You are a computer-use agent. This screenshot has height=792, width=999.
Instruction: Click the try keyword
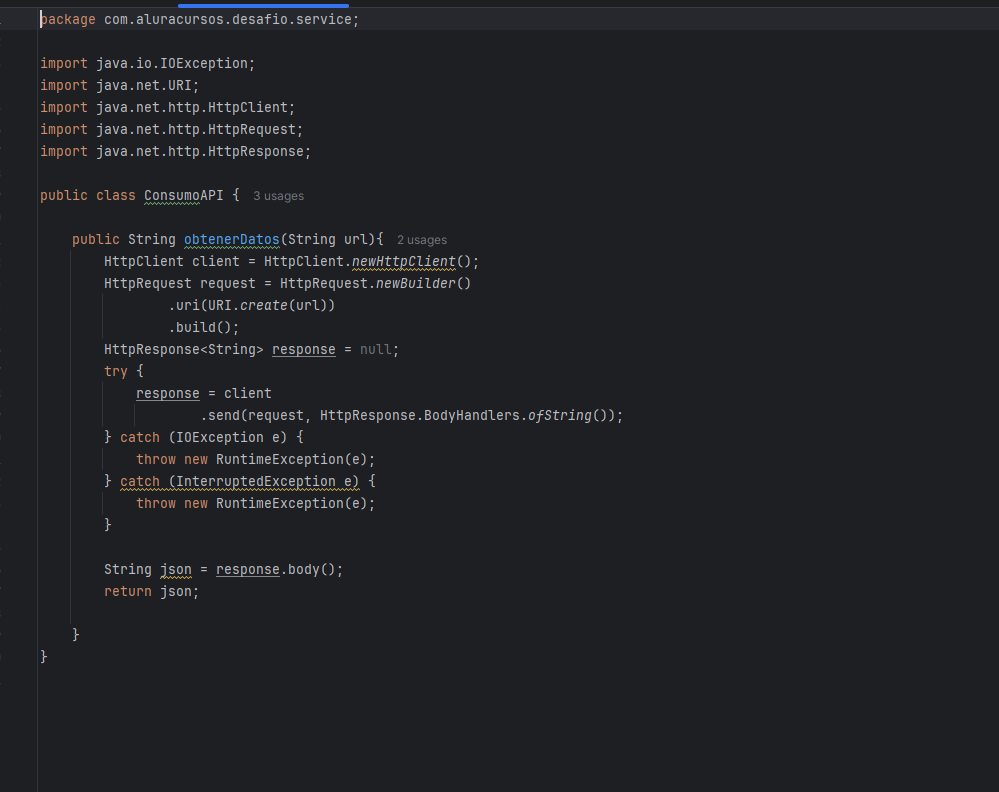point(116,371)
